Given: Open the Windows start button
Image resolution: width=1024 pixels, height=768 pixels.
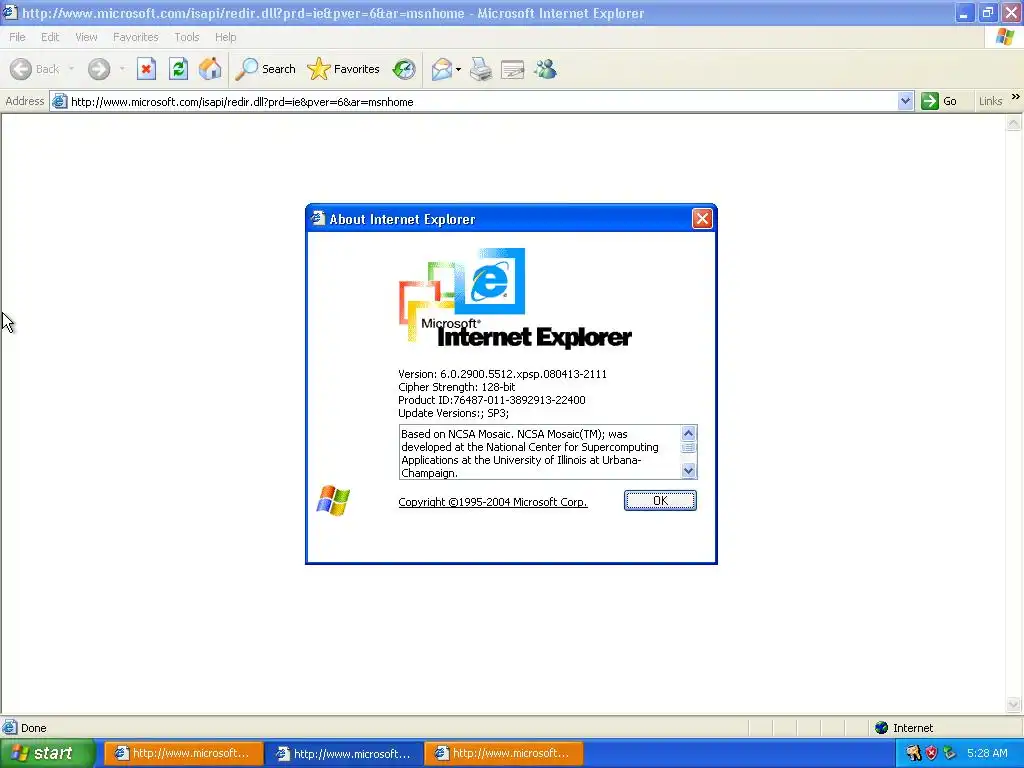Looking at the screenshot, I should pos(47,754).
